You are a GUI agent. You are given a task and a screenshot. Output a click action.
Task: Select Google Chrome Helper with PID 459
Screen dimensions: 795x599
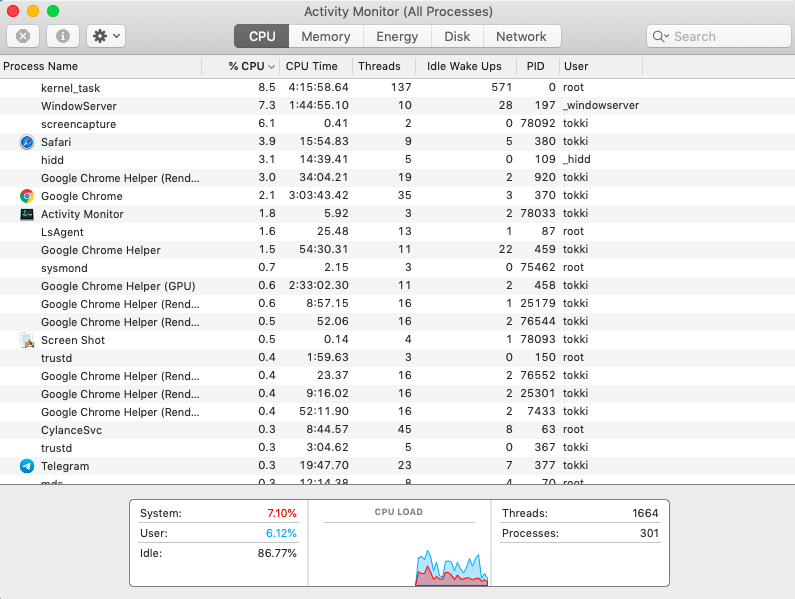[x=398, y=250]
